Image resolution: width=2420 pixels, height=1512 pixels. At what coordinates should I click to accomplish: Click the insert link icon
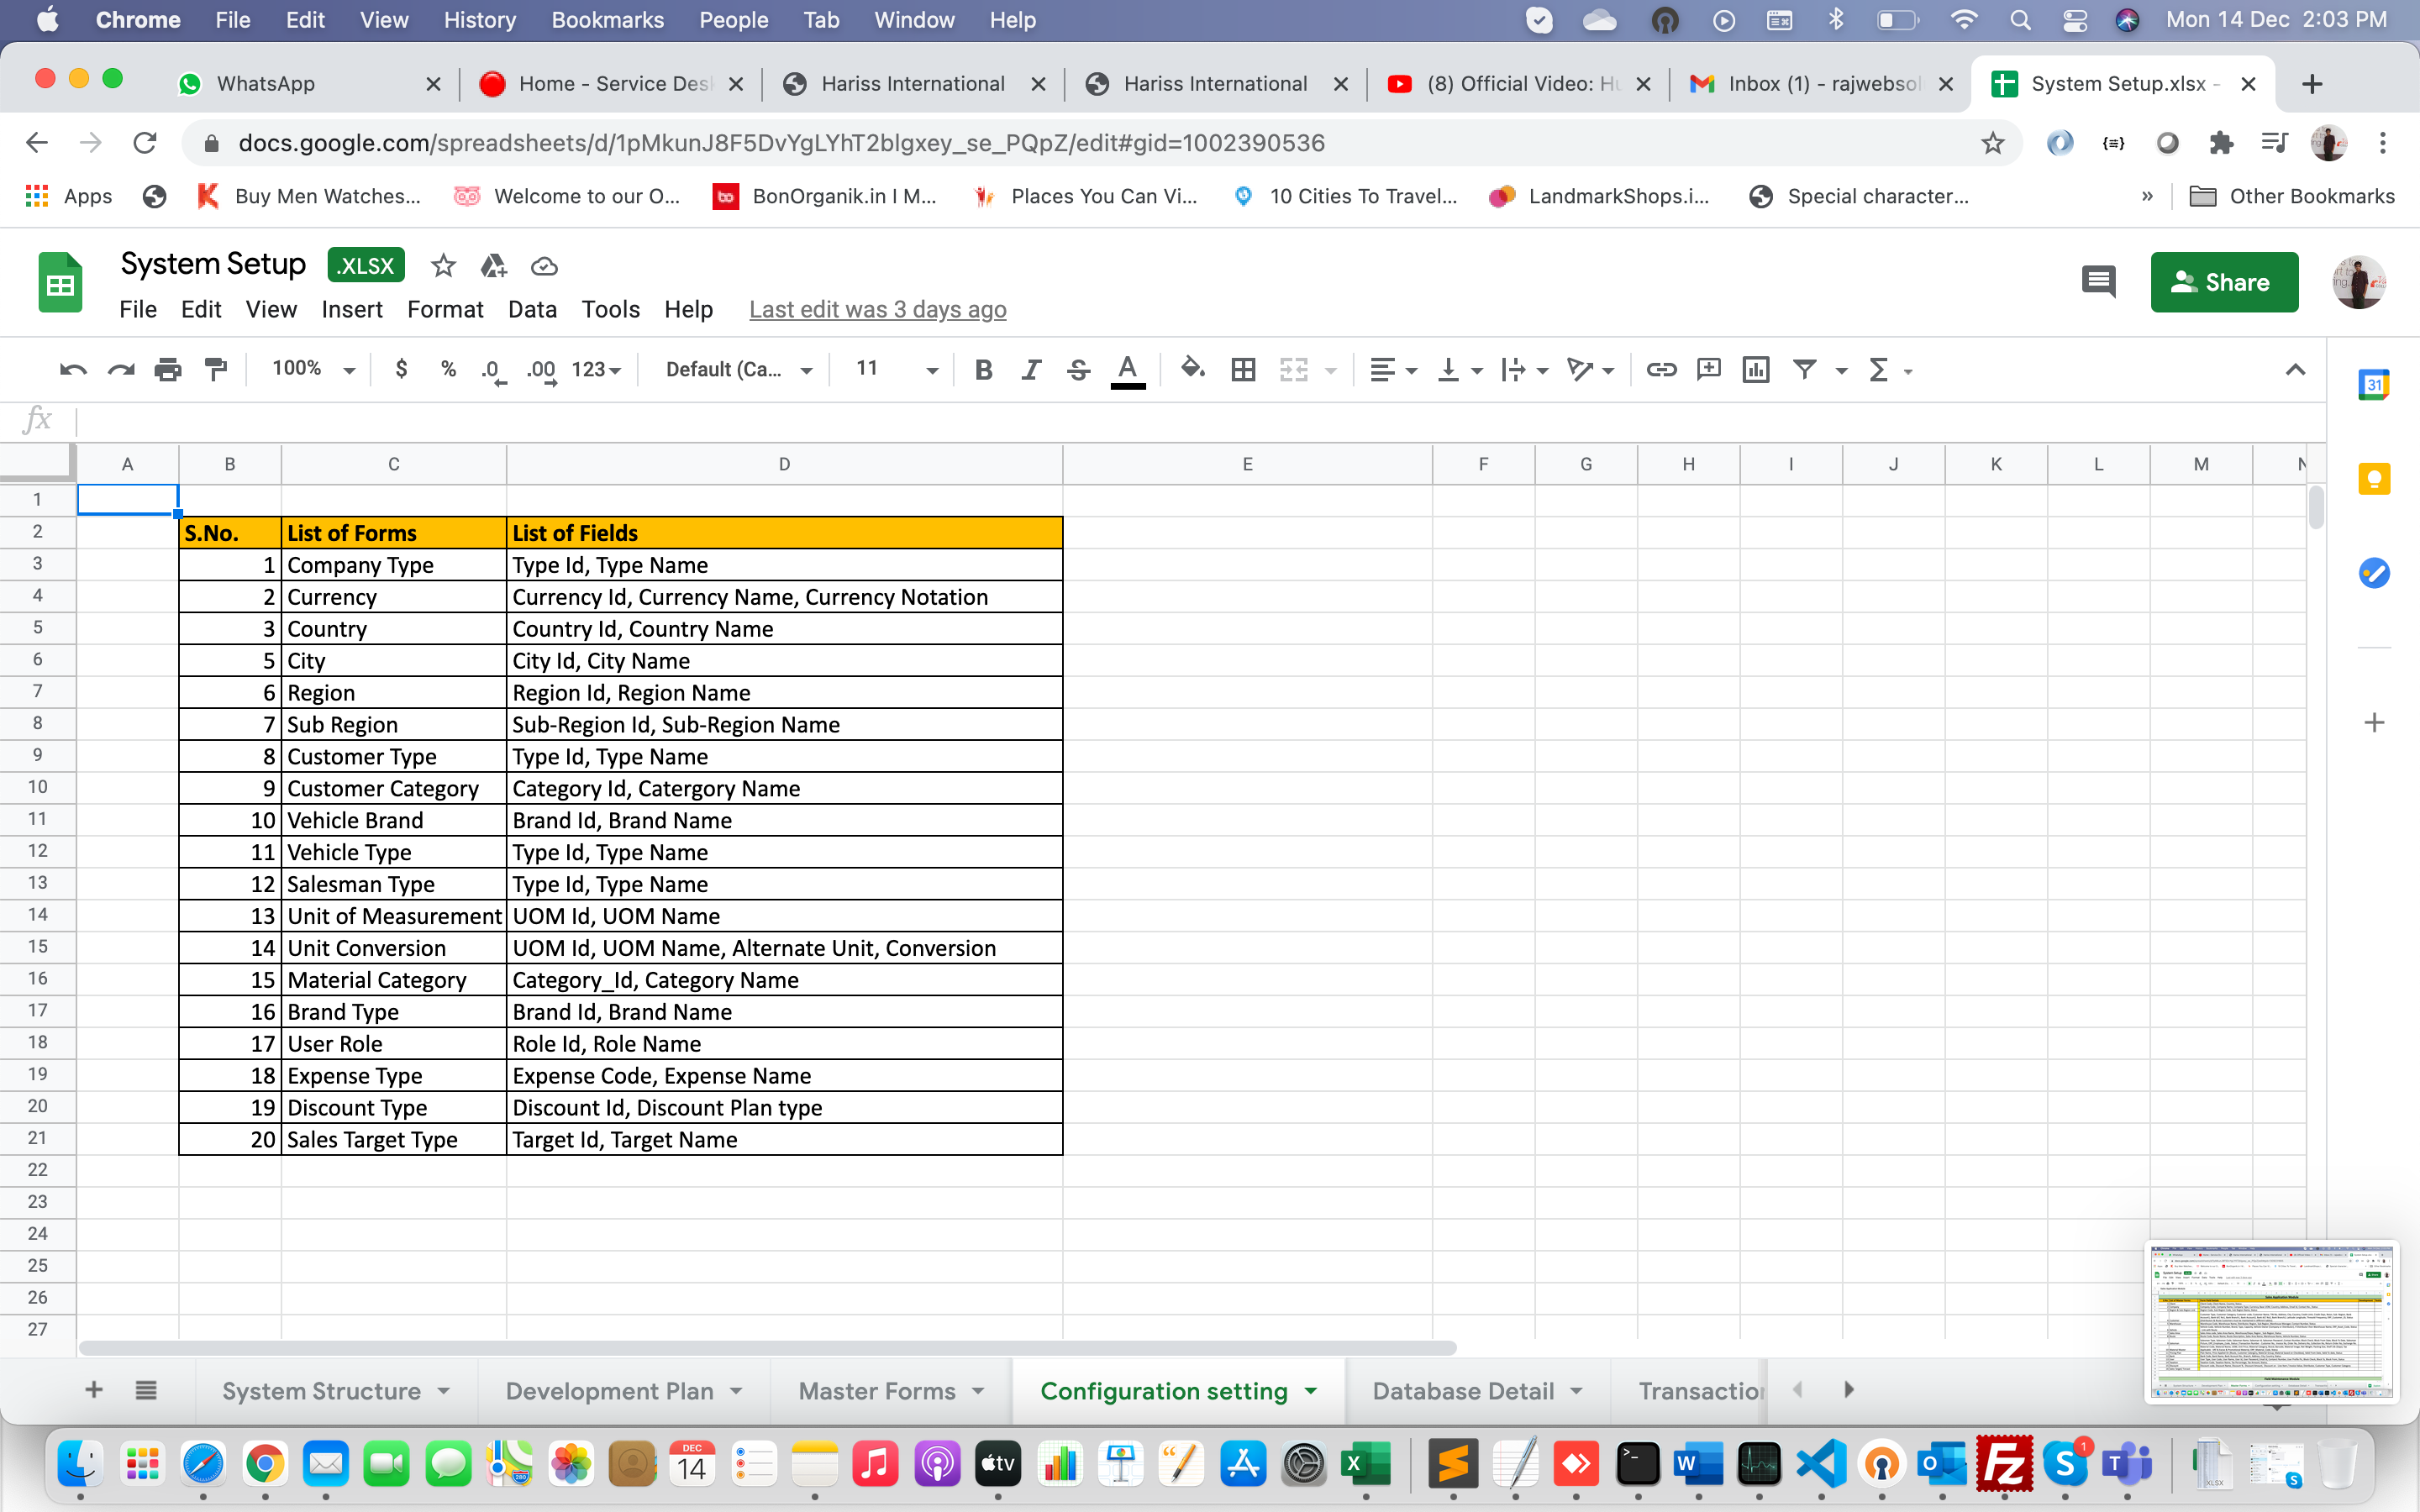coord(1661,370)
